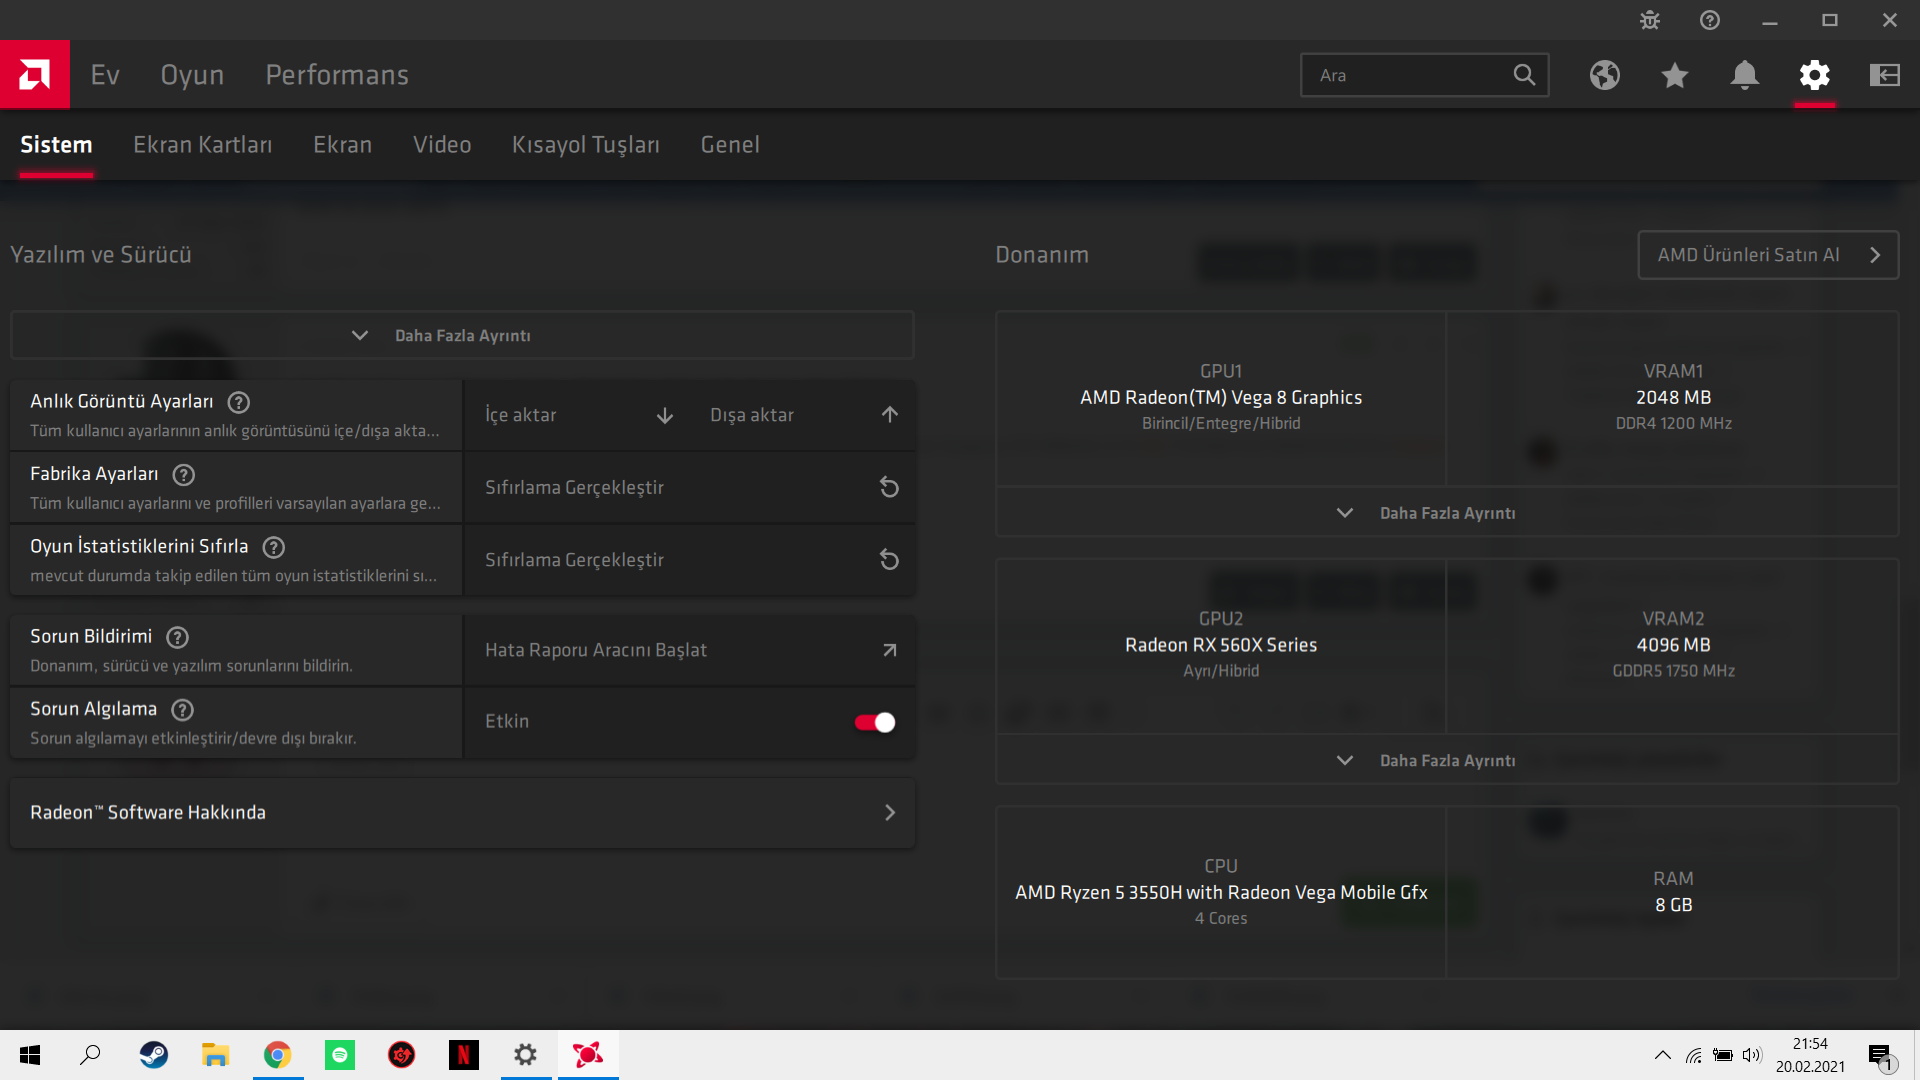The width and height of the screenshot is (1920, 1080).
Task: Expand Daha Fazla Ayrıntı under GPU1
Action: pyautogui.click(x=1447, y=512)
